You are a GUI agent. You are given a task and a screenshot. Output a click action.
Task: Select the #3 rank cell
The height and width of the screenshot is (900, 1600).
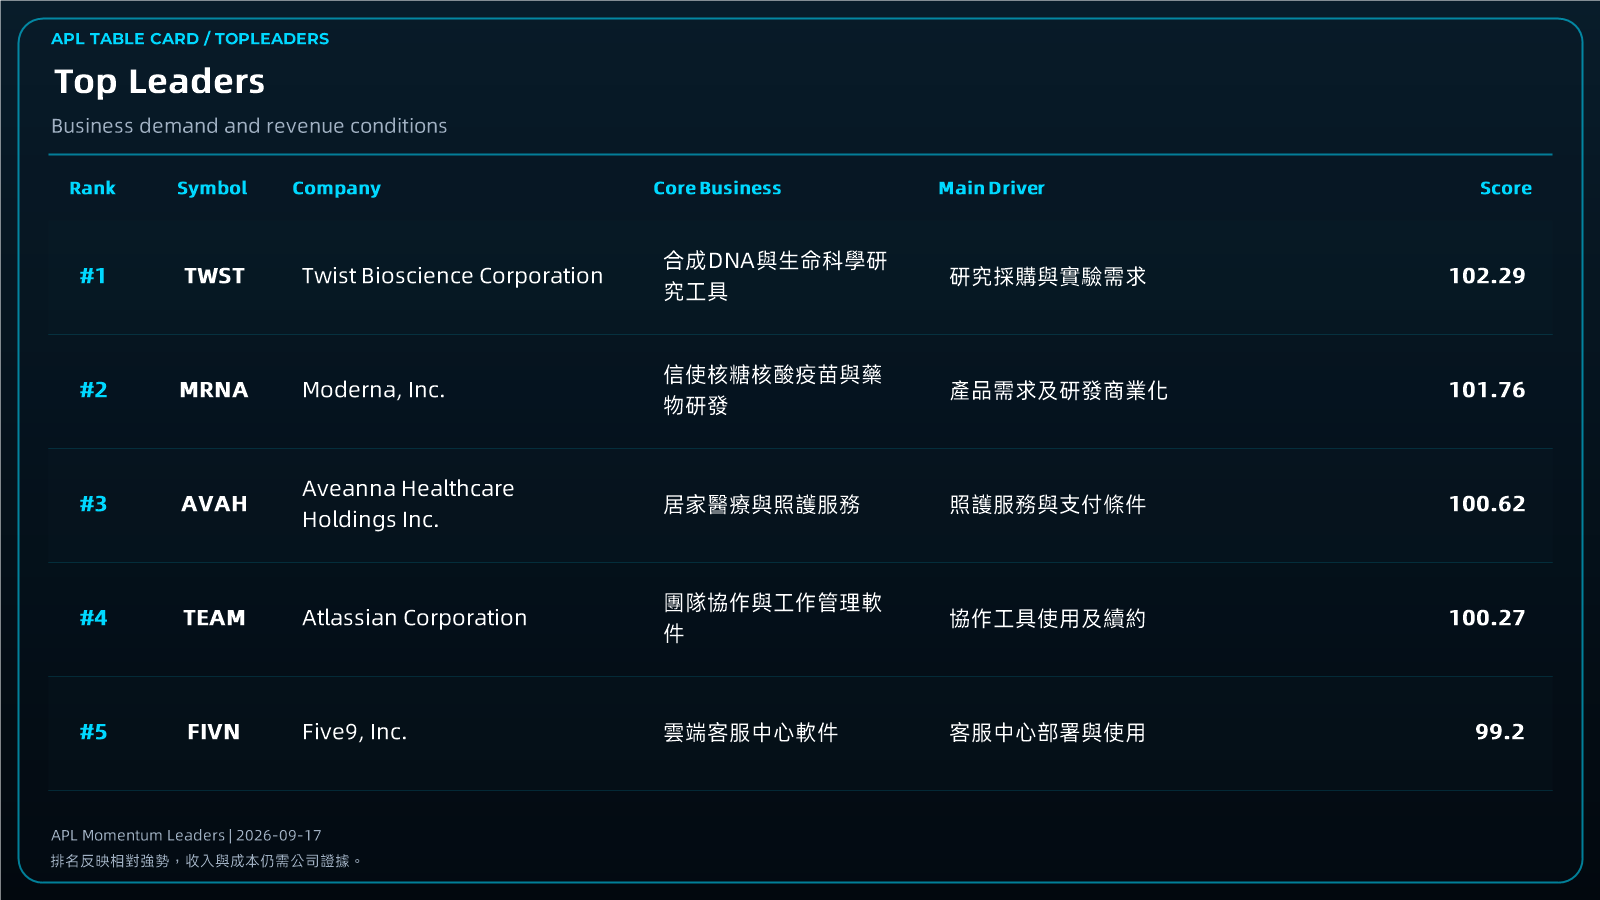[x=93, y=504]
